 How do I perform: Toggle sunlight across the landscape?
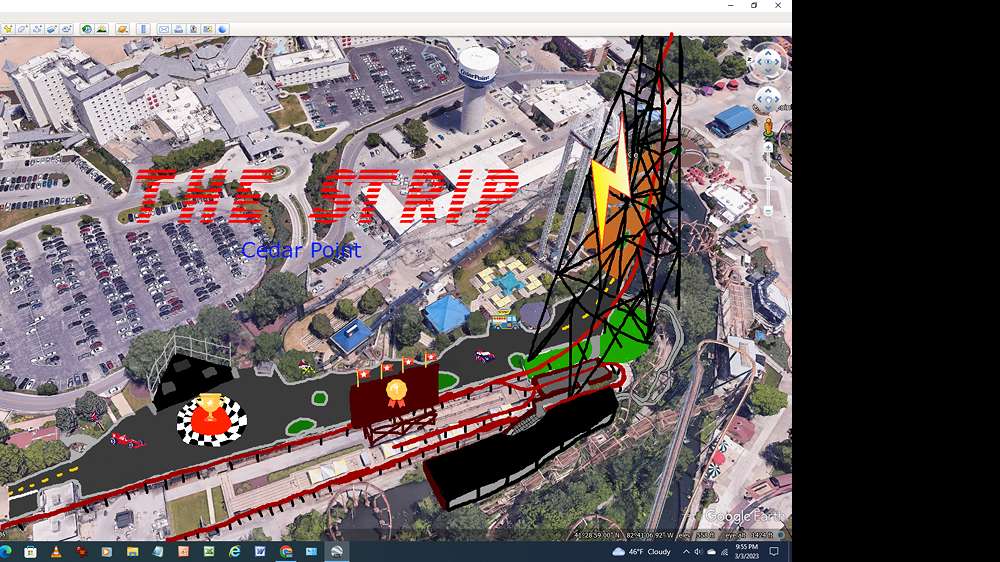click(x=101, y=29)
